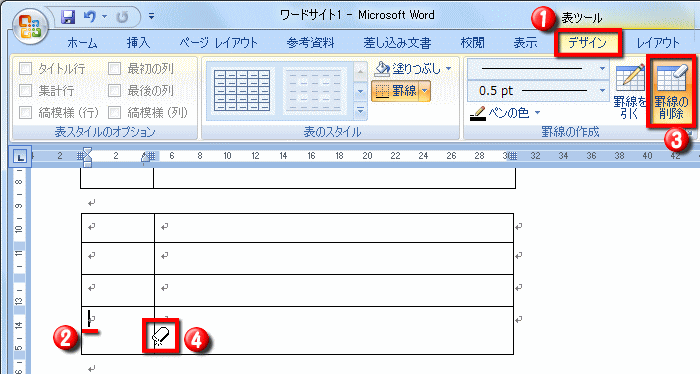This screenshot has width=700, height=374.
Task: Open the レイアウト table tools tab
Action: tap(658, 43)
